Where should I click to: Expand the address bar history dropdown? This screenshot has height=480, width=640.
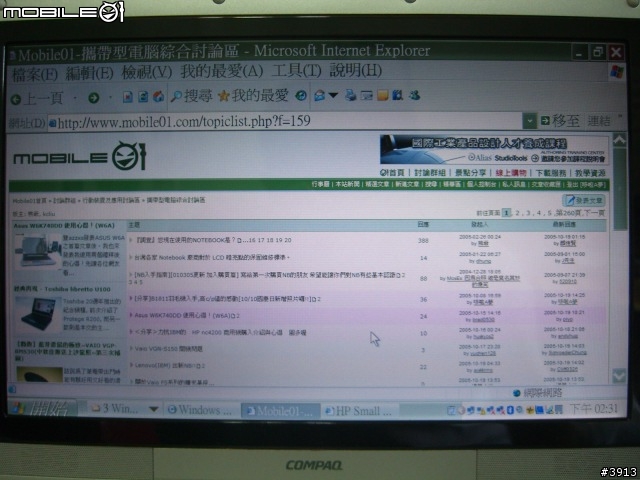tap(529, 121)
